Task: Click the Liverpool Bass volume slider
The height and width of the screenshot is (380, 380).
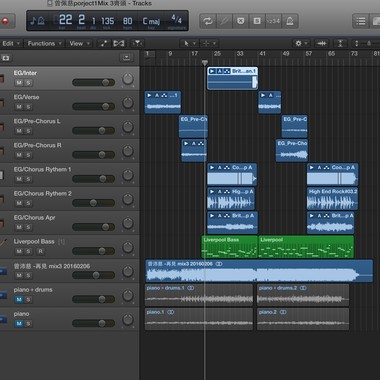Action: [93, 251]
